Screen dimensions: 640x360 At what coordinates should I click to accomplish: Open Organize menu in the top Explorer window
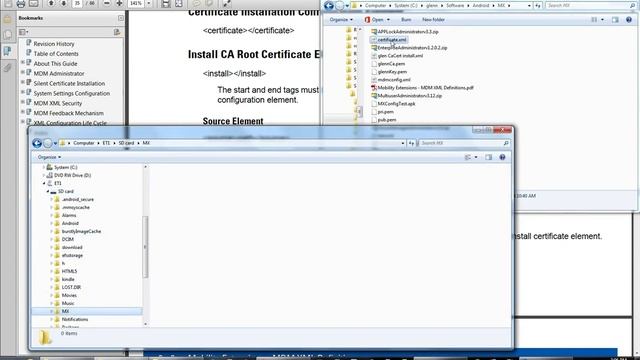click(341, 20)
